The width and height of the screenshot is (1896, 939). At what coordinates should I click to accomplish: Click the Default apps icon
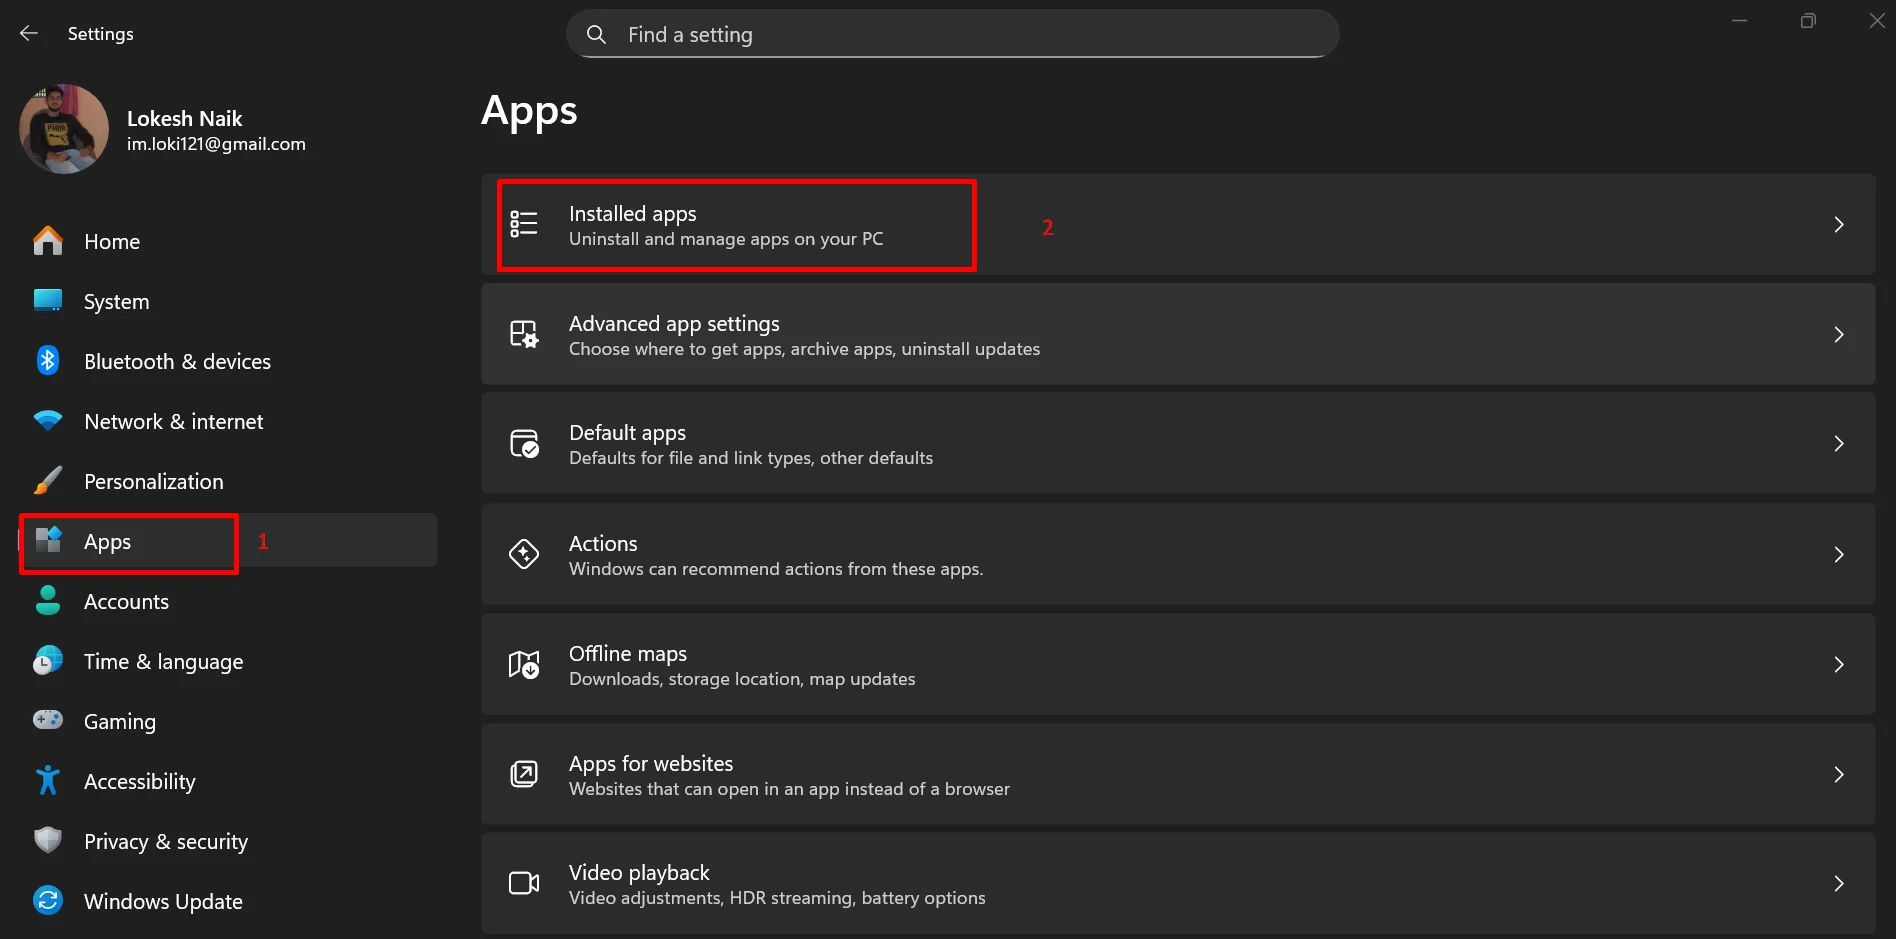(x=524, y=443)
